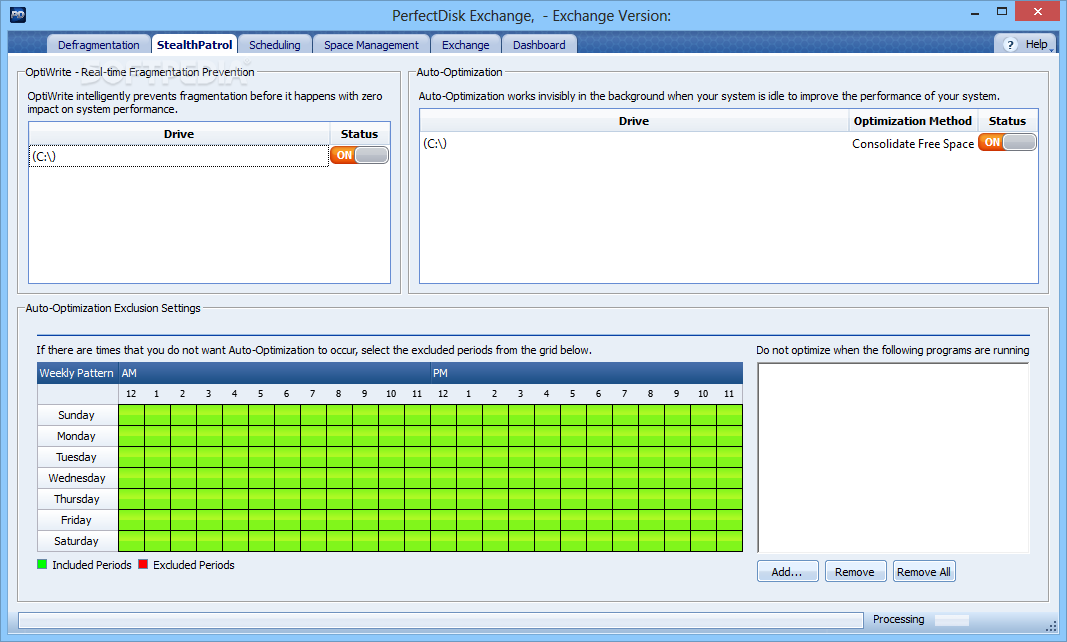Exclude Tuesday 3 AM grid cell

click(210, 458)
